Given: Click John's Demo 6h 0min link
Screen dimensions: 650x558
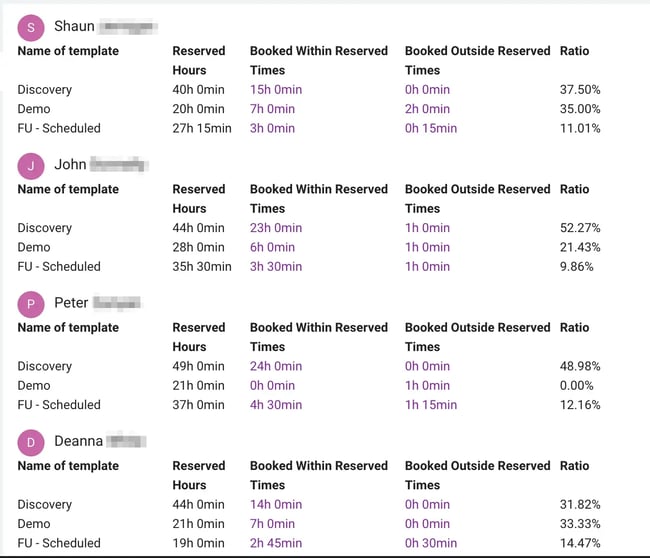Looking at the screenshot, I should 272,247.
